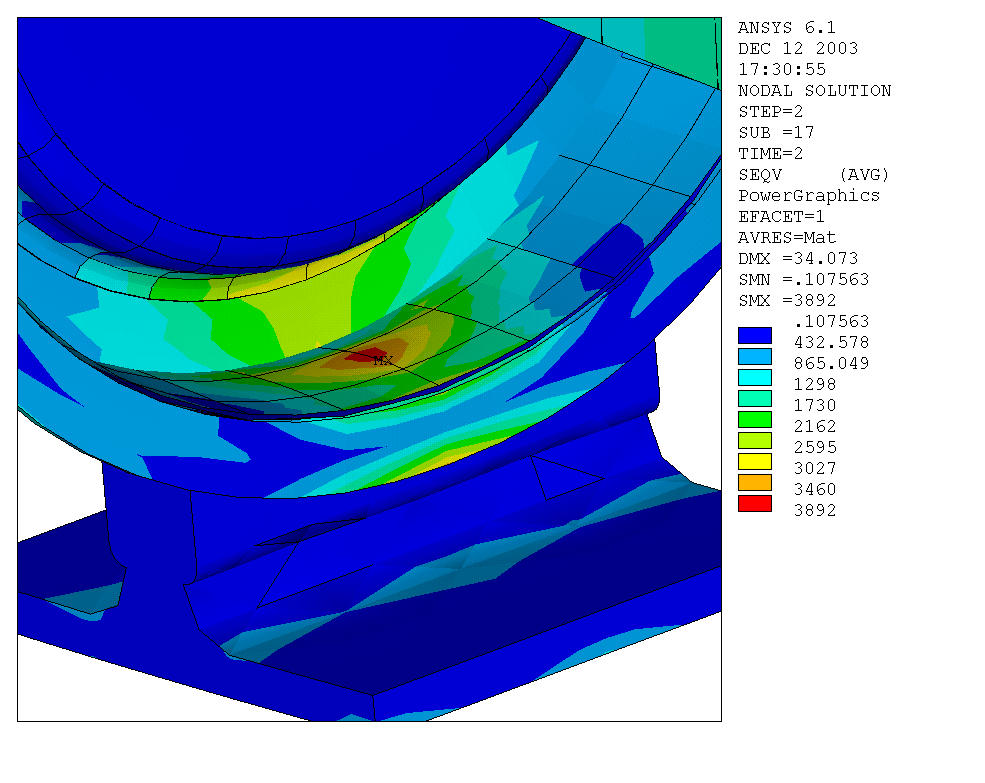Click the 'EFACET=1' text
The height and width of the screenshot is (783, 985).
pos(781,217)
